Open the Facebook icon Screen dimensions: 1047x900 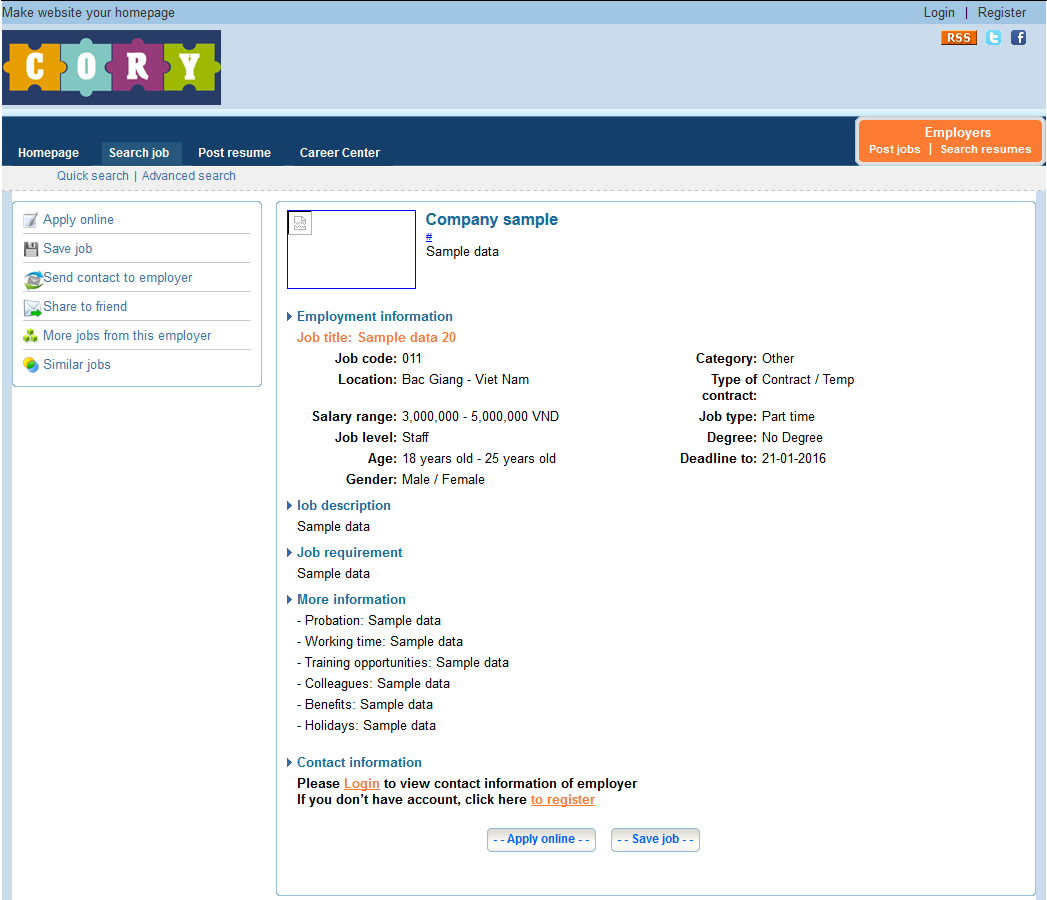point(1018,37)
